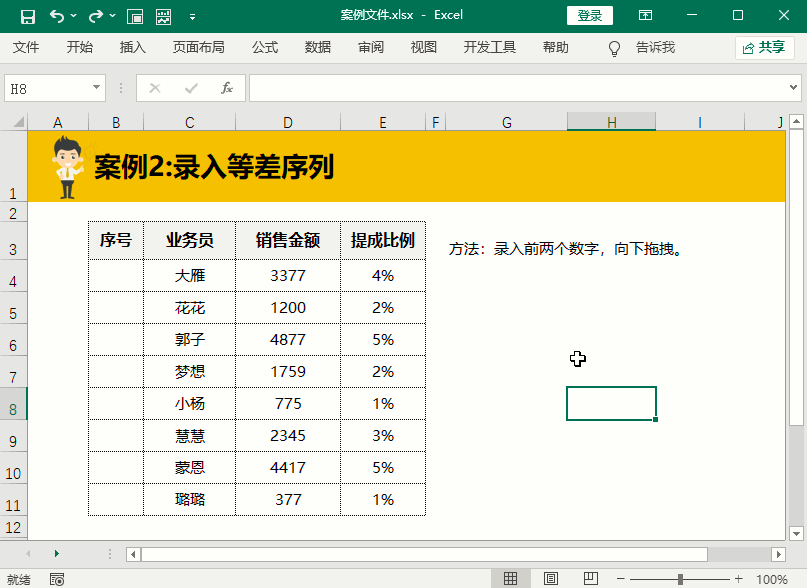Screen dimensions: 807x588
Task: Click the lightbulb 告诉我 icon
Action: point(615,48)
